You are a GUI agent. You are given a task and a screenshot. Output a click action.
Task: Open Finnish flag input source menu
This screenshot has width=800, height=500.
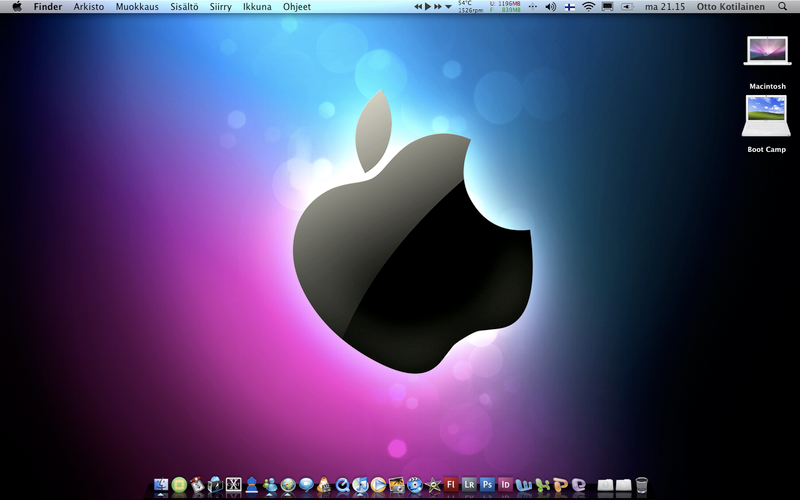pos(570,7)
